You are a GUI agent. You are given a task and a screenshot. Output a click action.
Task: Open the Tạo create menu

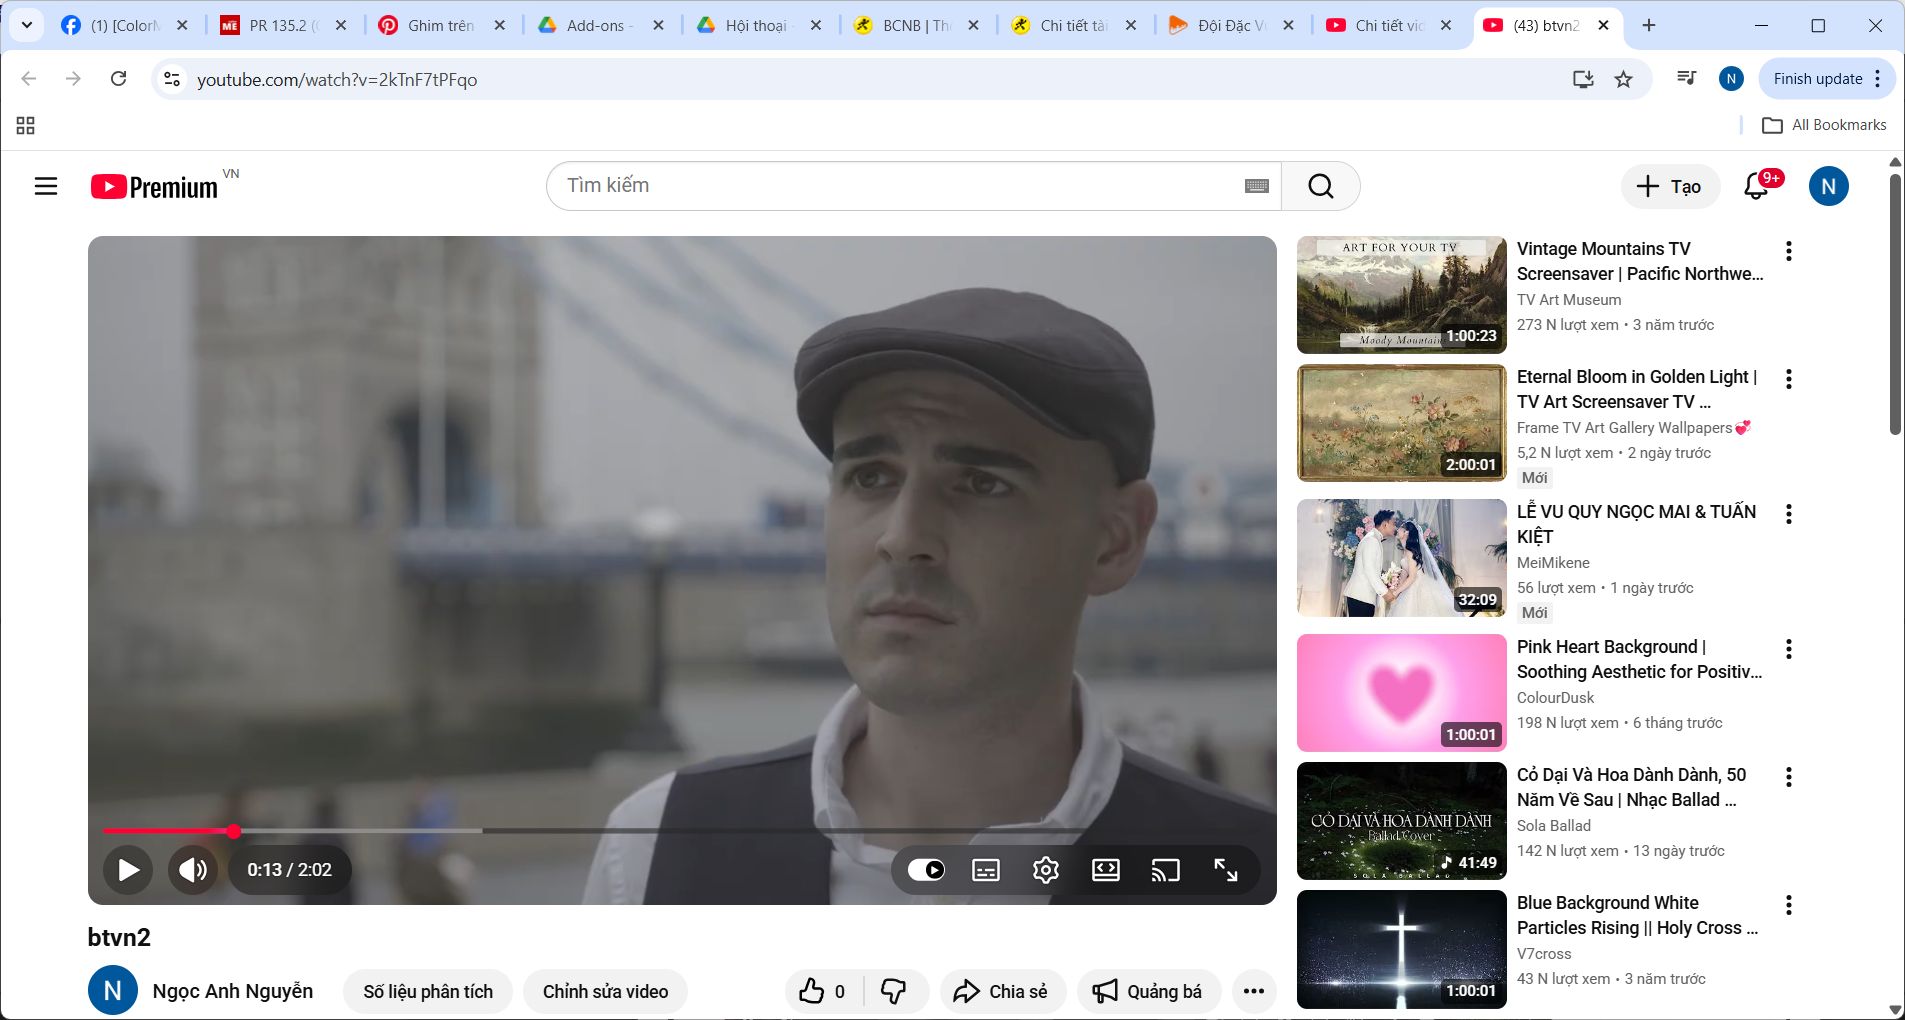(1670, 186)
